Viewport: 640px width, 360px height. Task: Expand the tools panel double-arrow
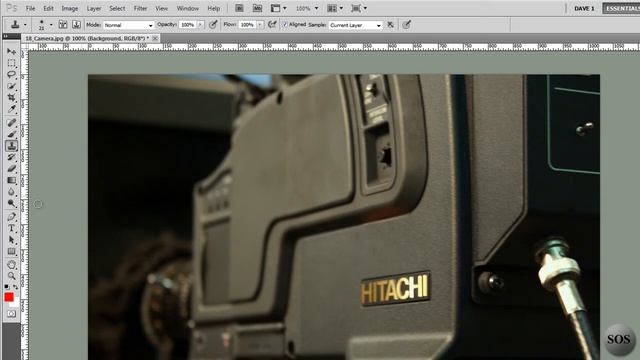click(x=5, y=36)
